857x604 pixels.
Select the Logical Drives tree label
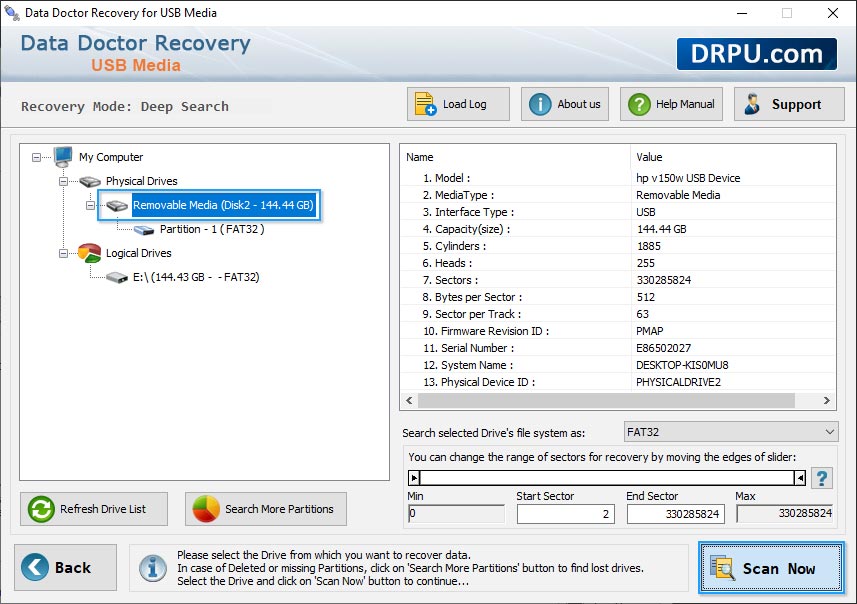tap(139, 253)
